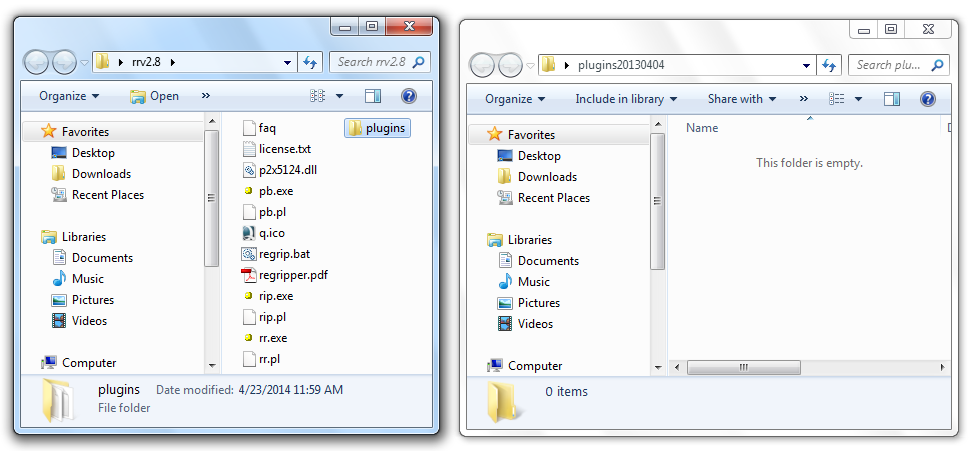Click the horizontal scrollbar in plugins20130404 window
Viewport: 971px width, 451px height.
click(743, 367)
